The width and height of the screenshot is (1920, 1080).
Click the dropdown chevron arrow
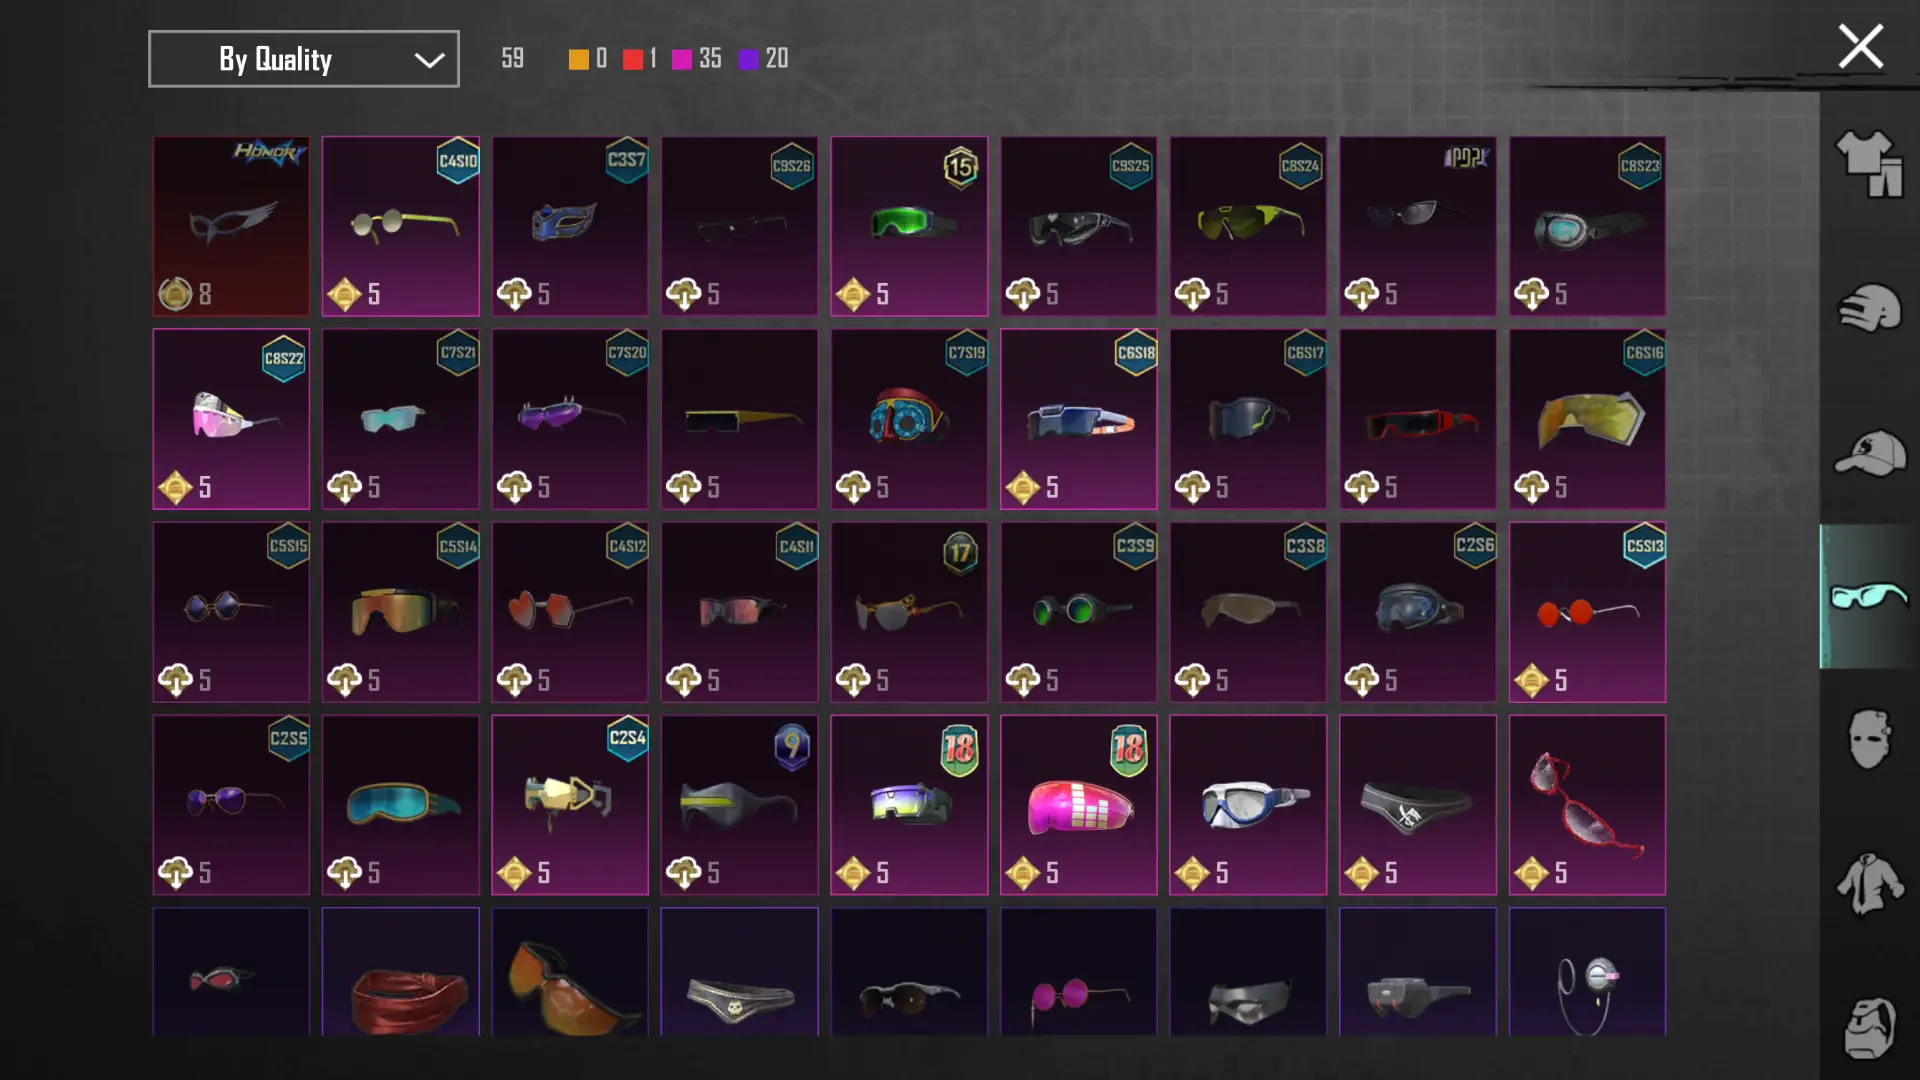(x=429, y=60)
